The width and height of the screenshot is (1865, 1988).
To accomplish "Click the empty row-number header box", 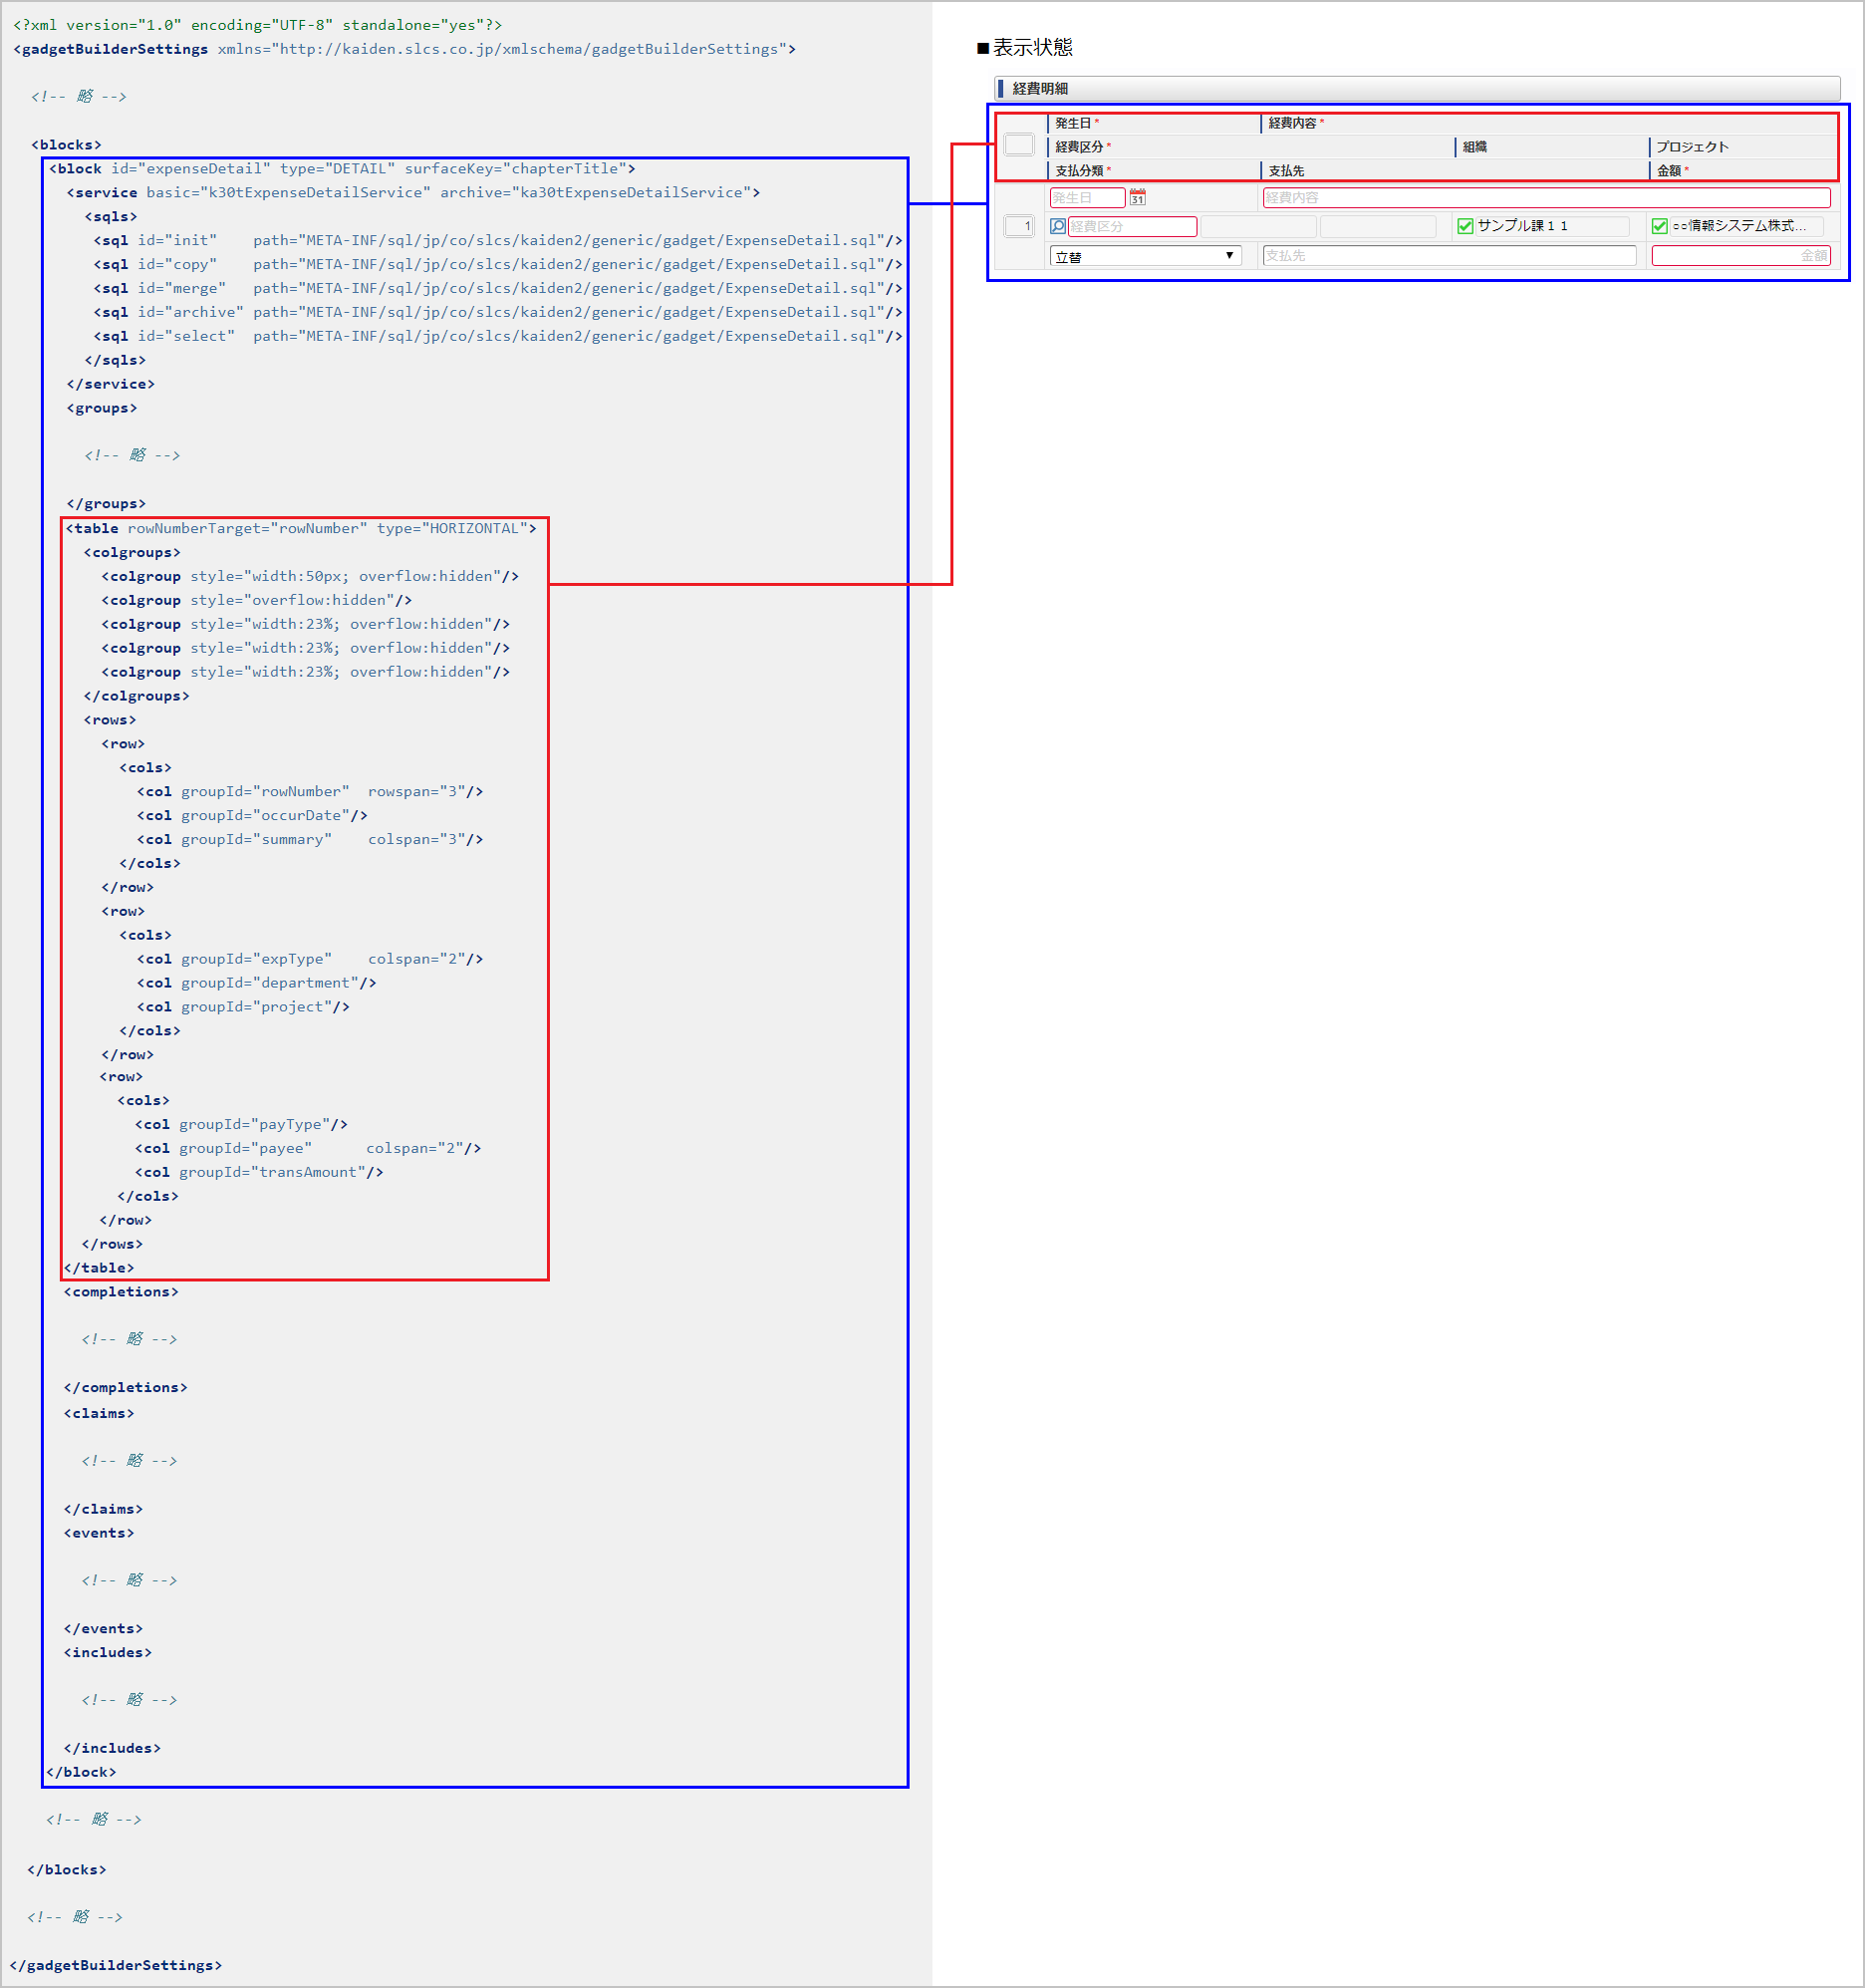I will point(1018,145).
